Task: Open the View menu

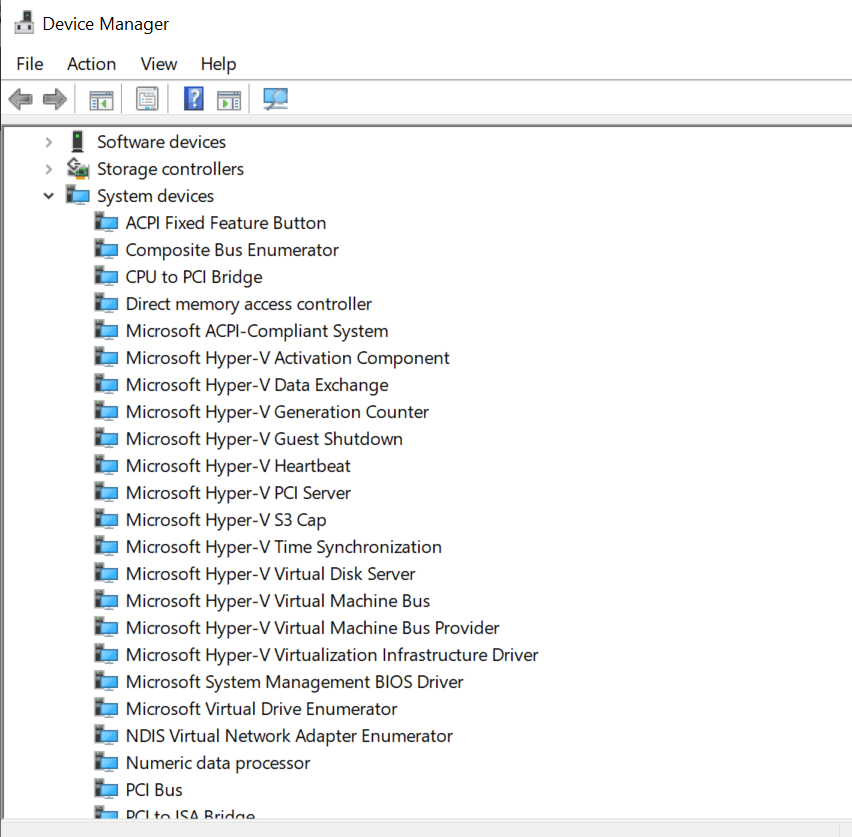Action: click(159, 64)
